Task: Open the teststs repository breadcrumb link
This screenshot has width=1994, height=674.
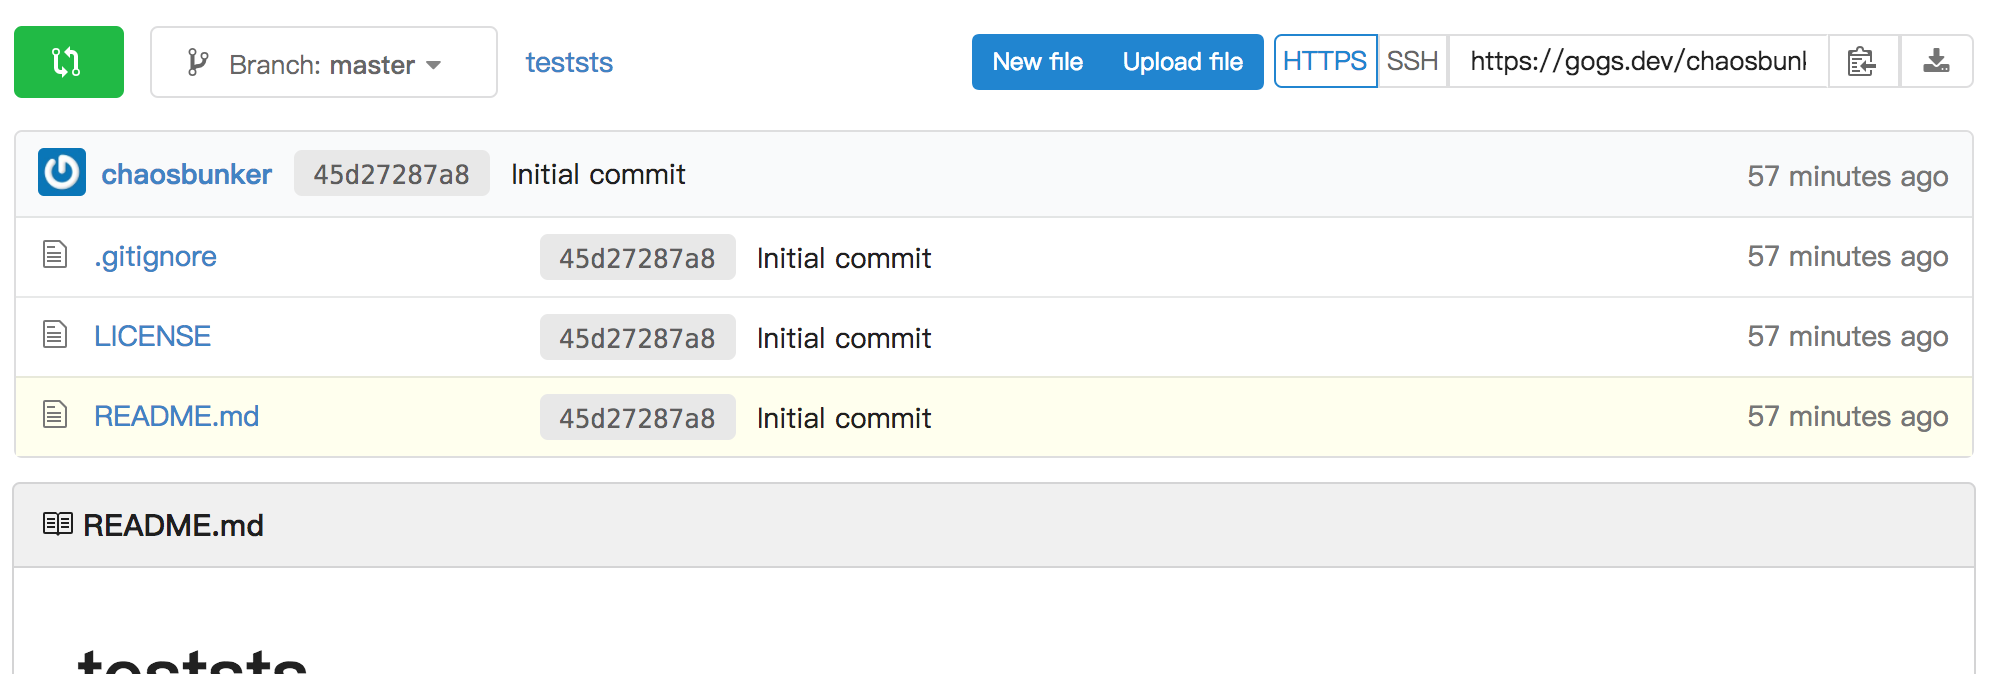Action: (569, 63)
